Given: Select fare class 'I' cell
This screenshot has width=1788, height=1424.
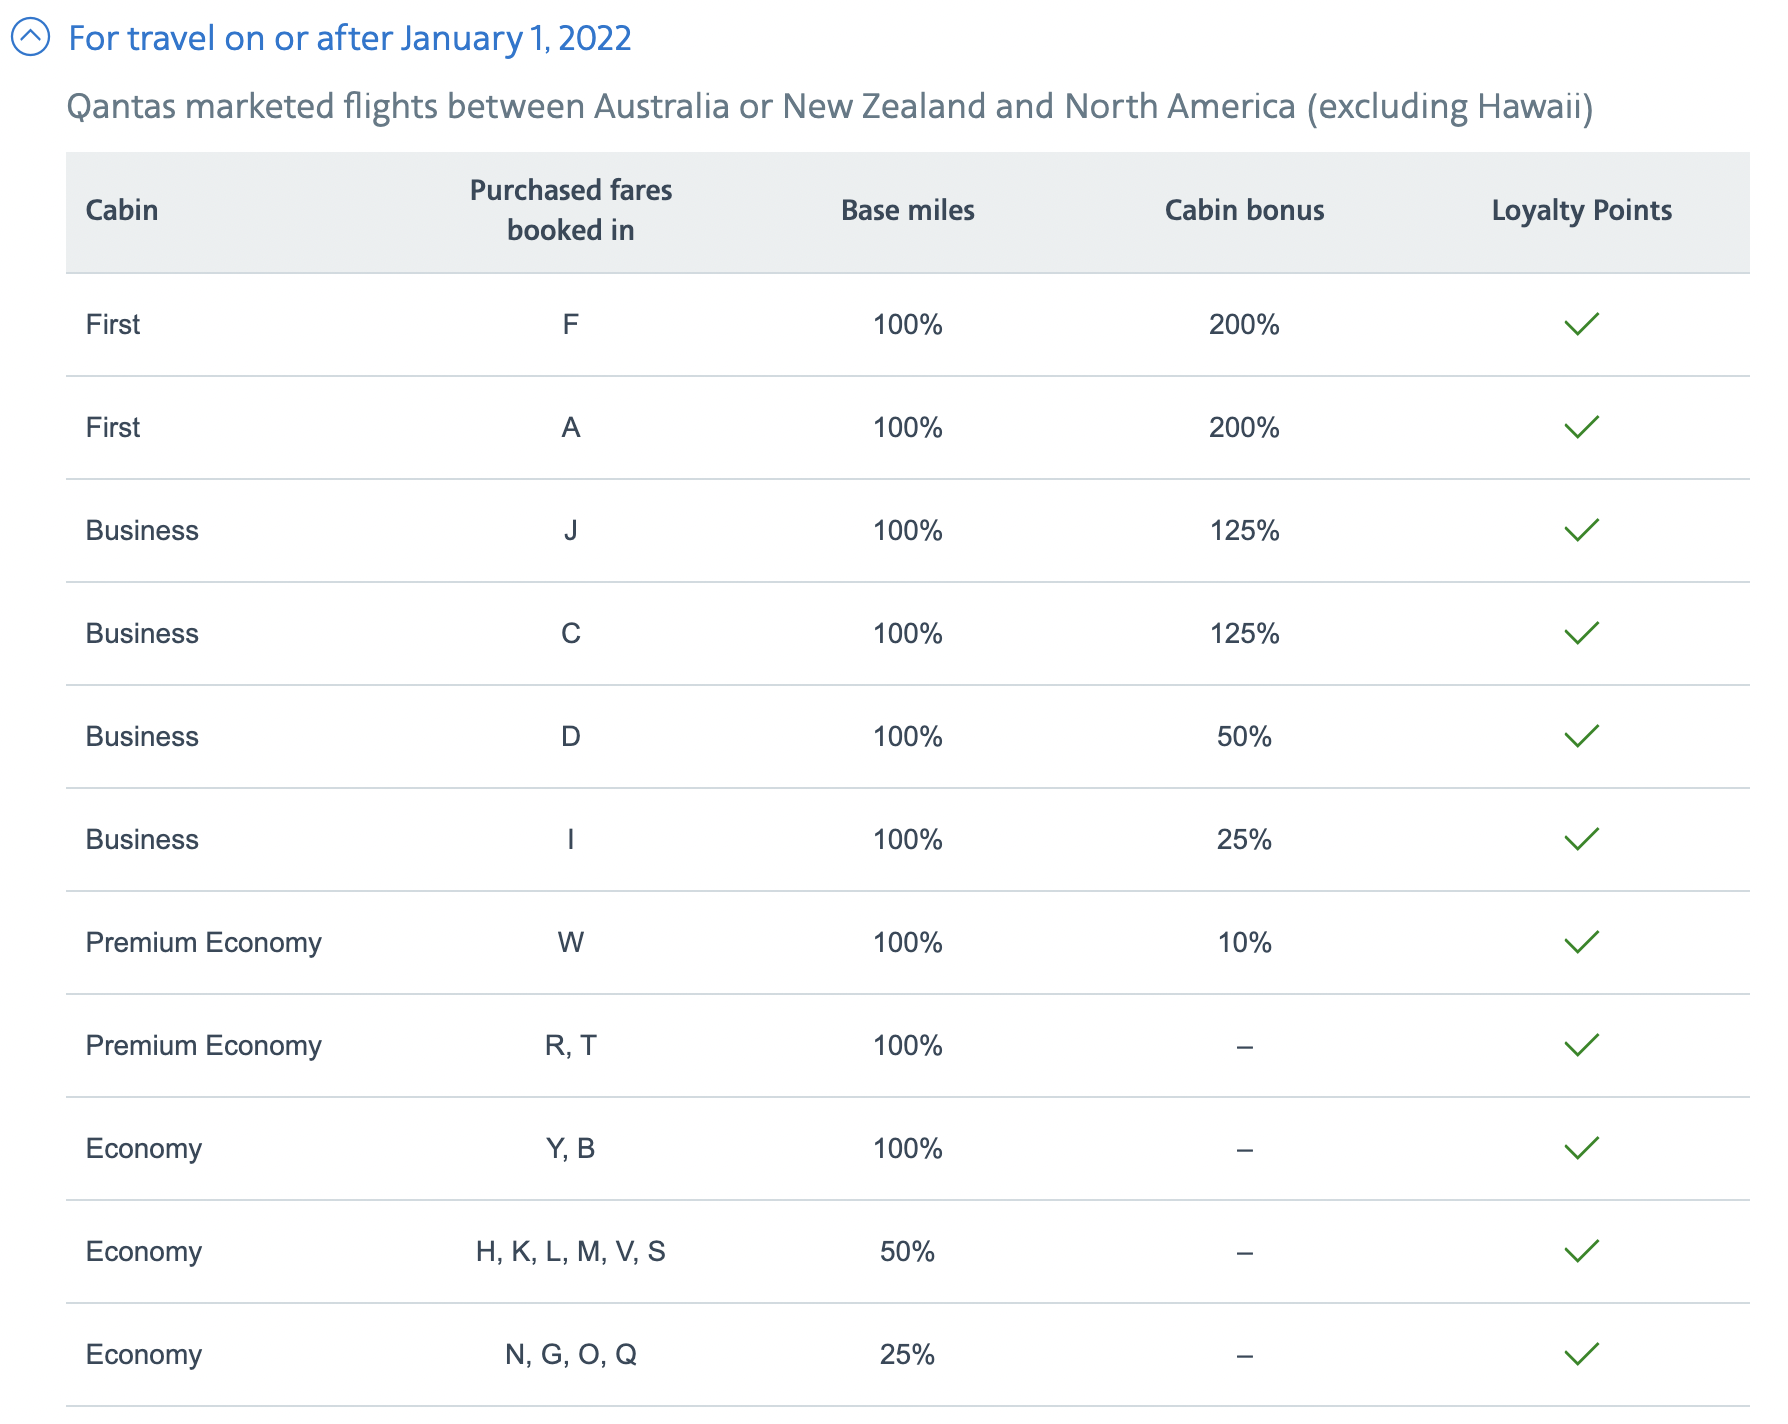Looking at the screenshot, I should [x=570, y=839].
